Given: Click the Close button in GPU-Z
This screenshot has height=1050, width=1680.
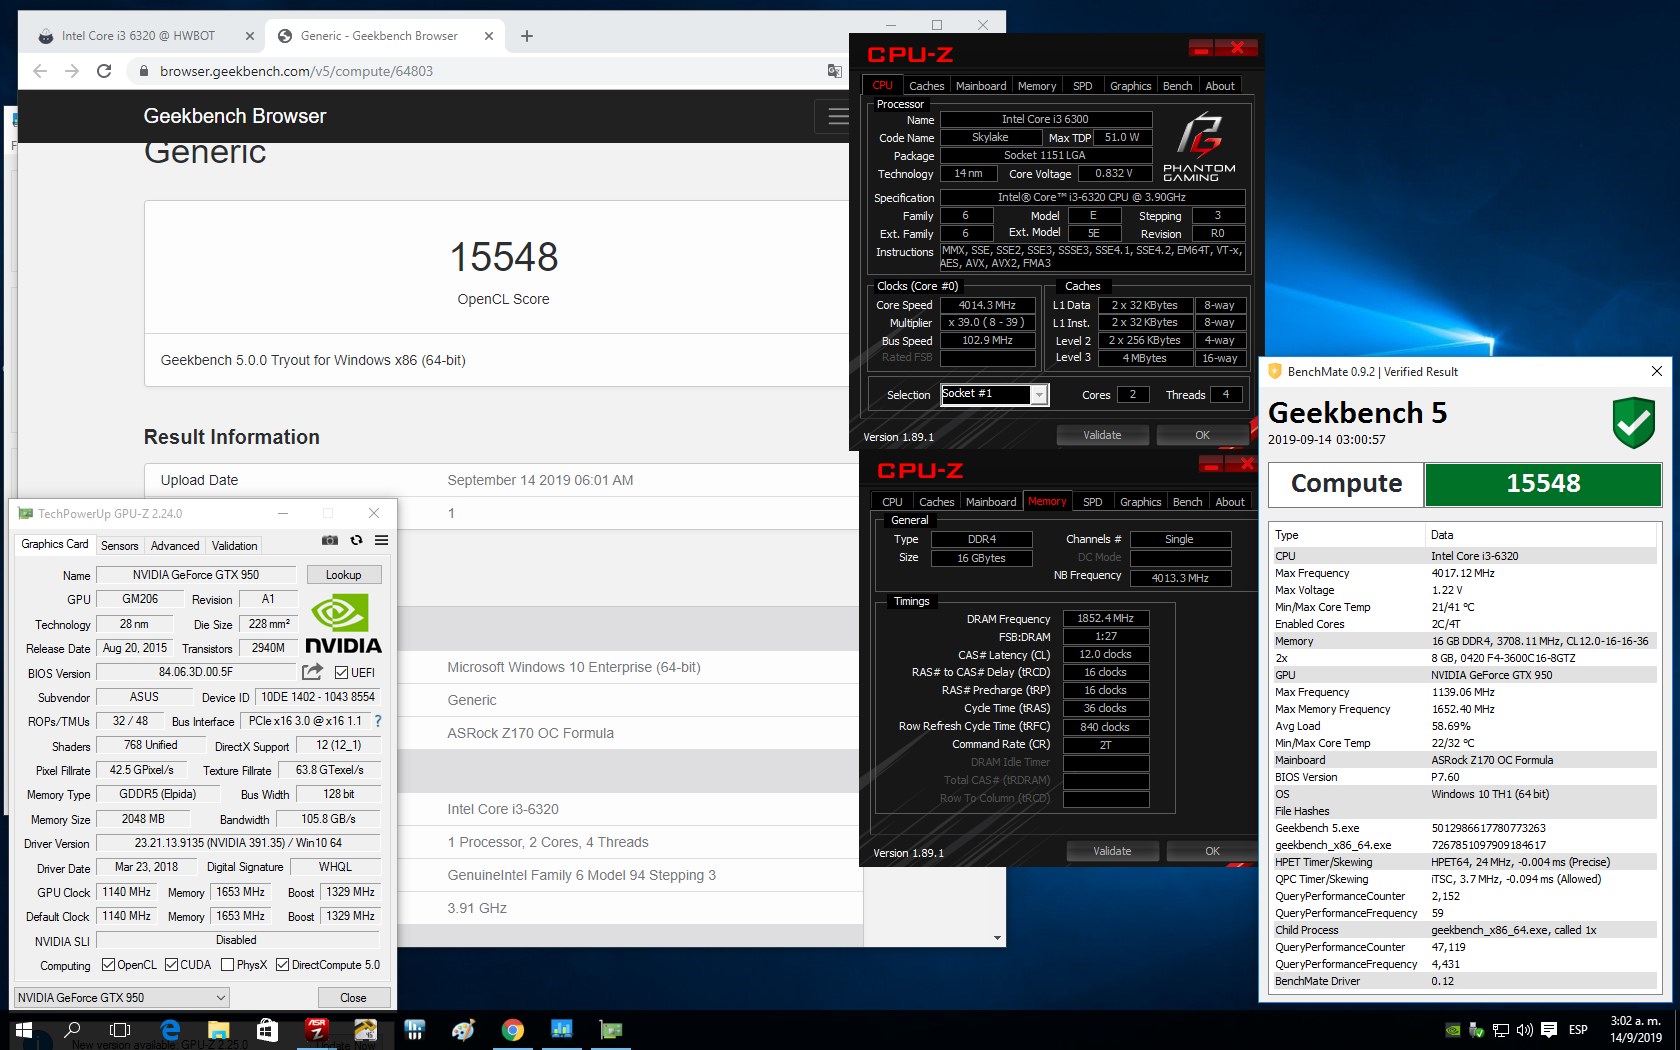Looking at the screenshot, I should 353,998.
